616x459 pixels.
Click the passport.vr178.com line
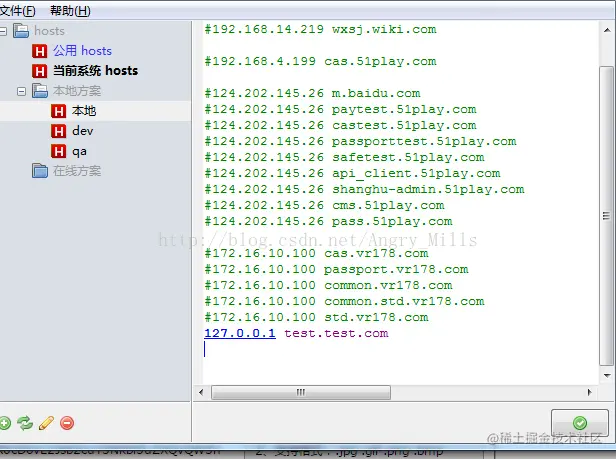[336, 269]
